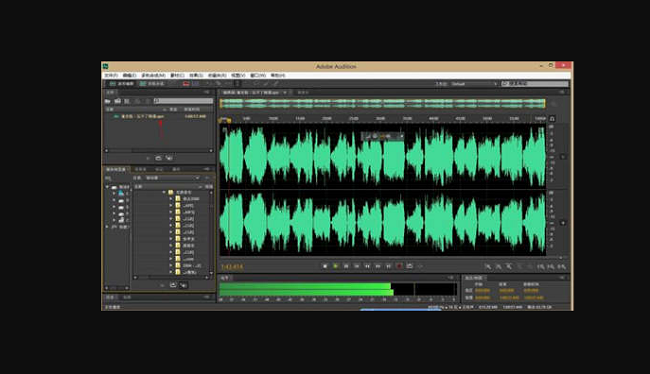Toggle Skip Selection in the transport bar
The image size is (650, 374).
point(420,266)
